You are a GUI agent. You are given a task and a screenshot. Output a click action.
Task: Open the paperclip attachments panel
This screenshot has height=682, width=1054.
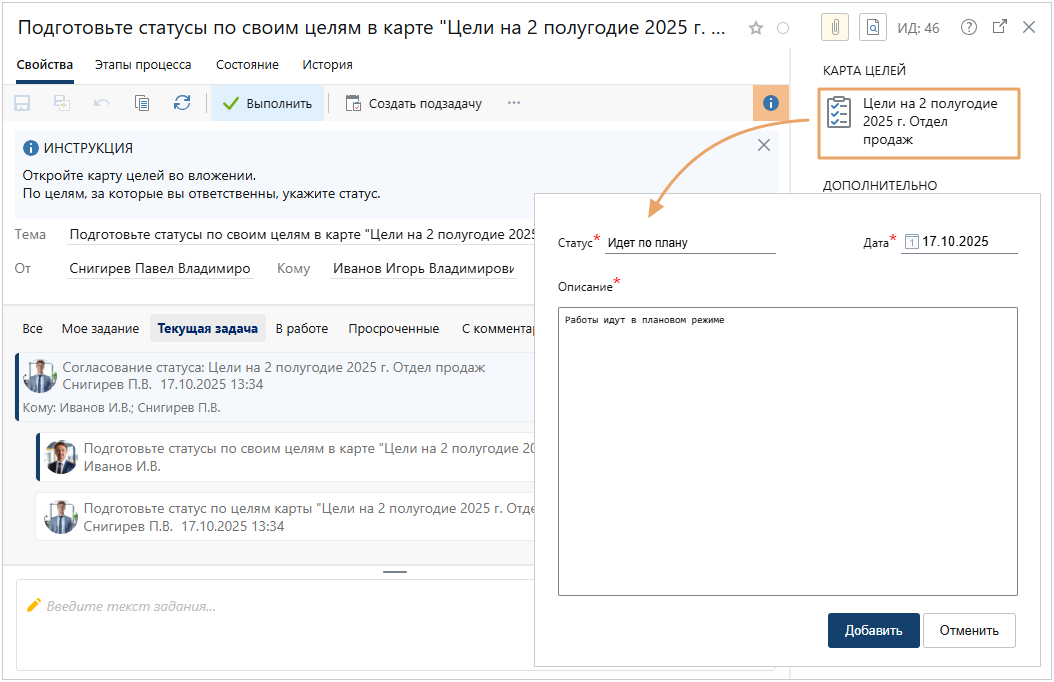coord(835,28)
